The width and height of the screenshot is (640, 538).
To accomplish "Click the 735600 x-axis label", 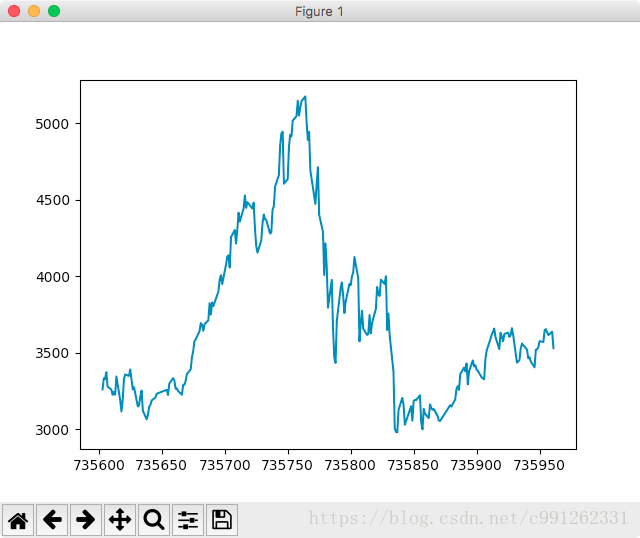I will (99, 465).
